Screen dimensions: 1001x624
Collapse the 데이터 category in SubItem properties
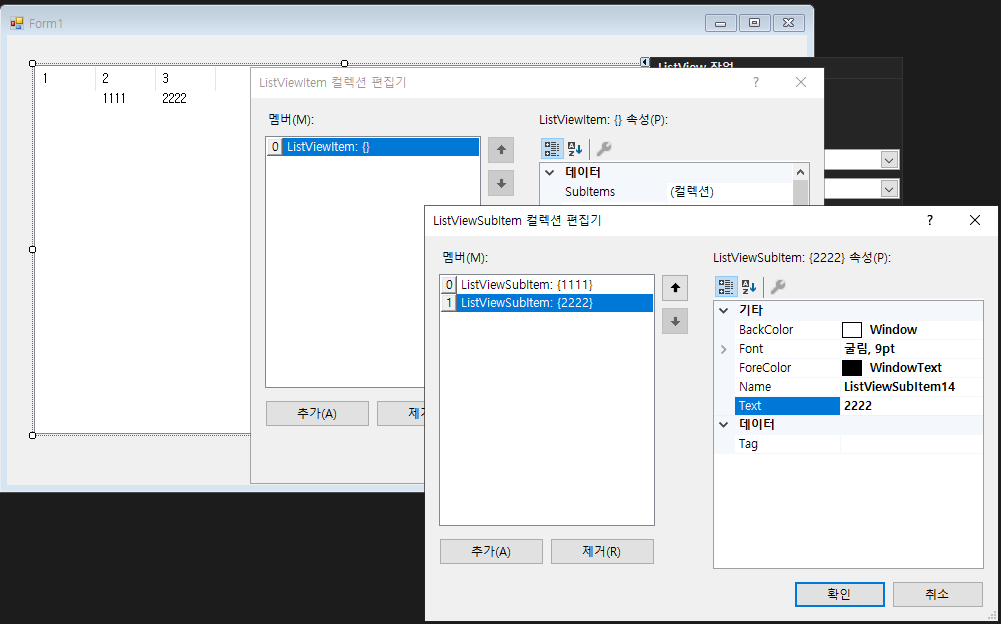723,424
